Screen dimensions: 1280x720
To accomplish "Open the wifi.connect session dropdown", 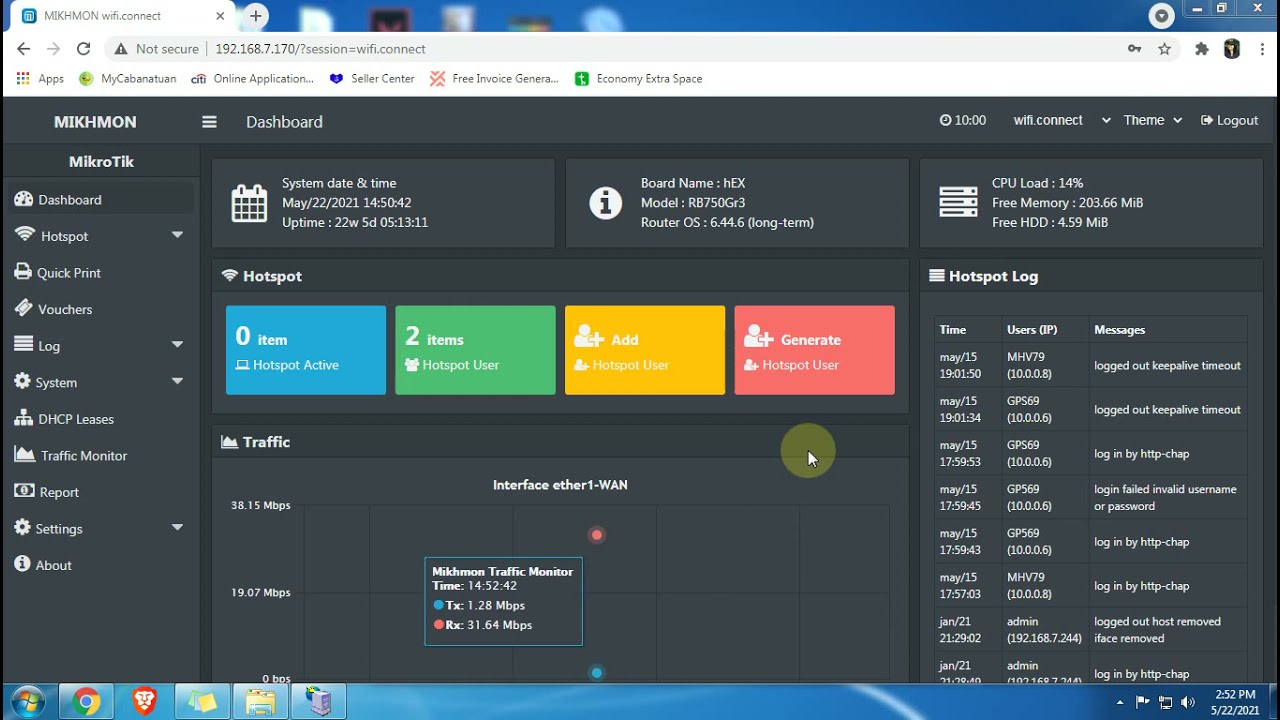I will pyautogui.click(x=1061, y=120).
